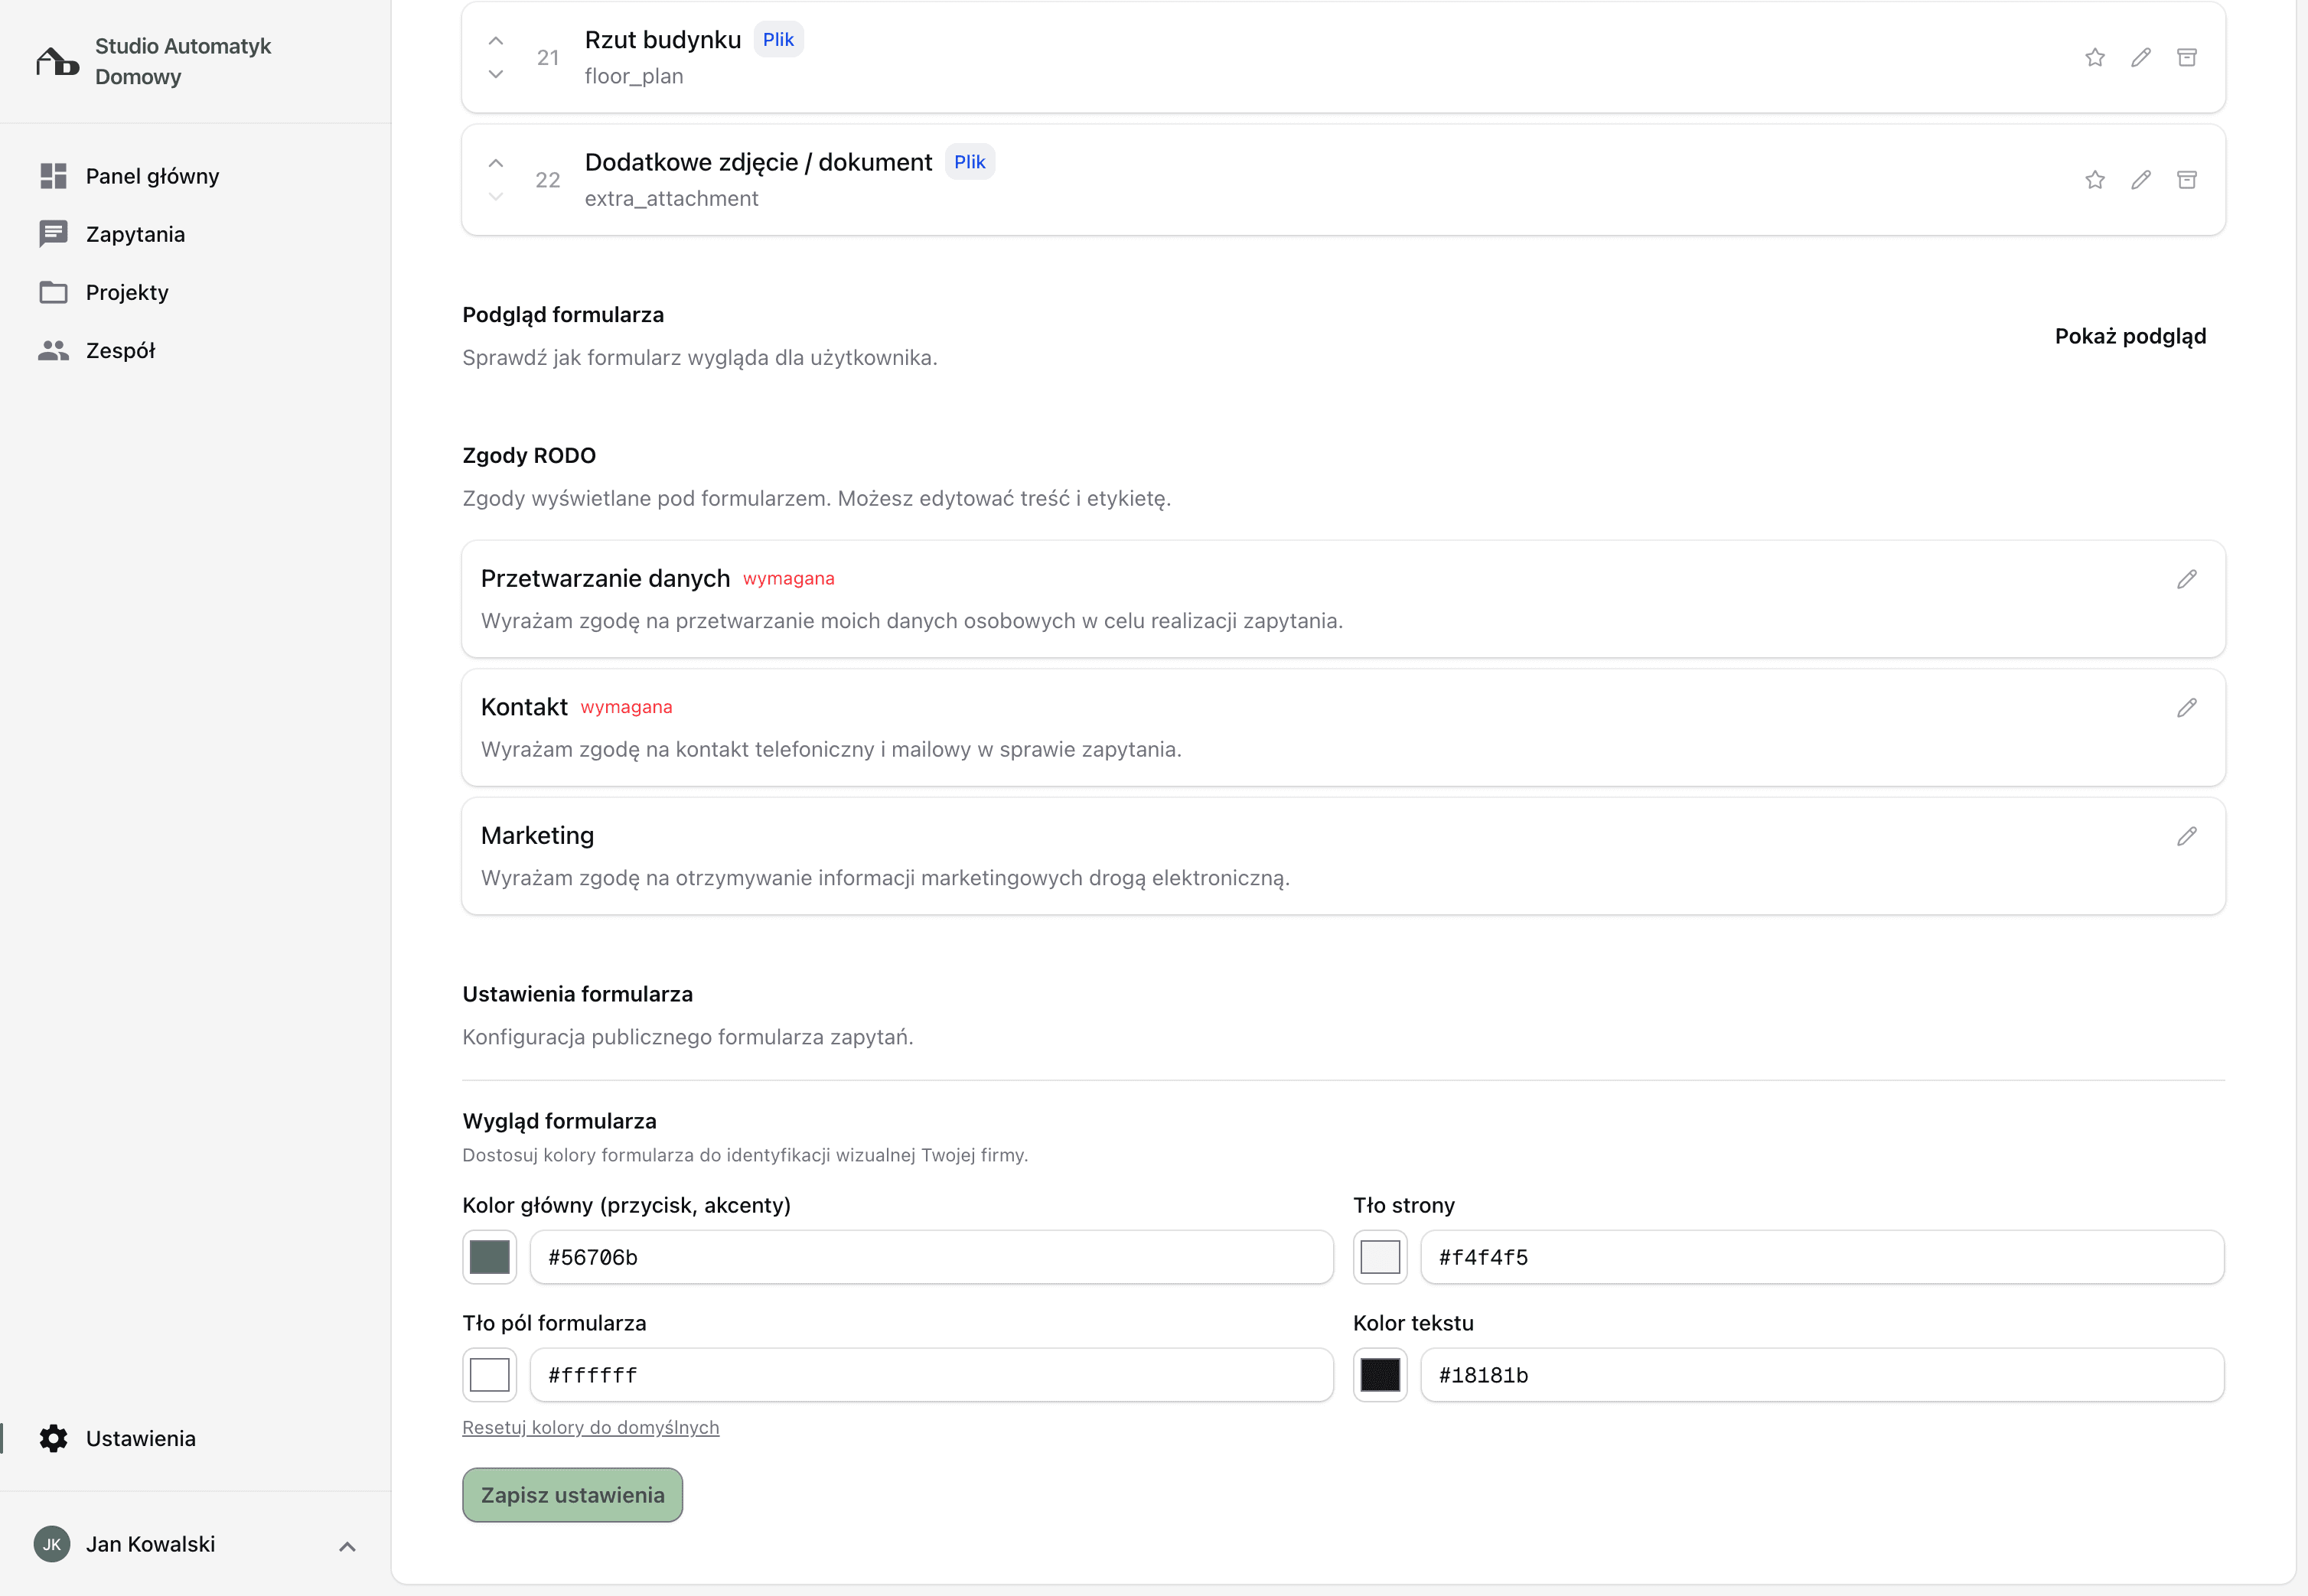
Task: Open the Kolor główny color swatch
Action: click(490, 1257)
